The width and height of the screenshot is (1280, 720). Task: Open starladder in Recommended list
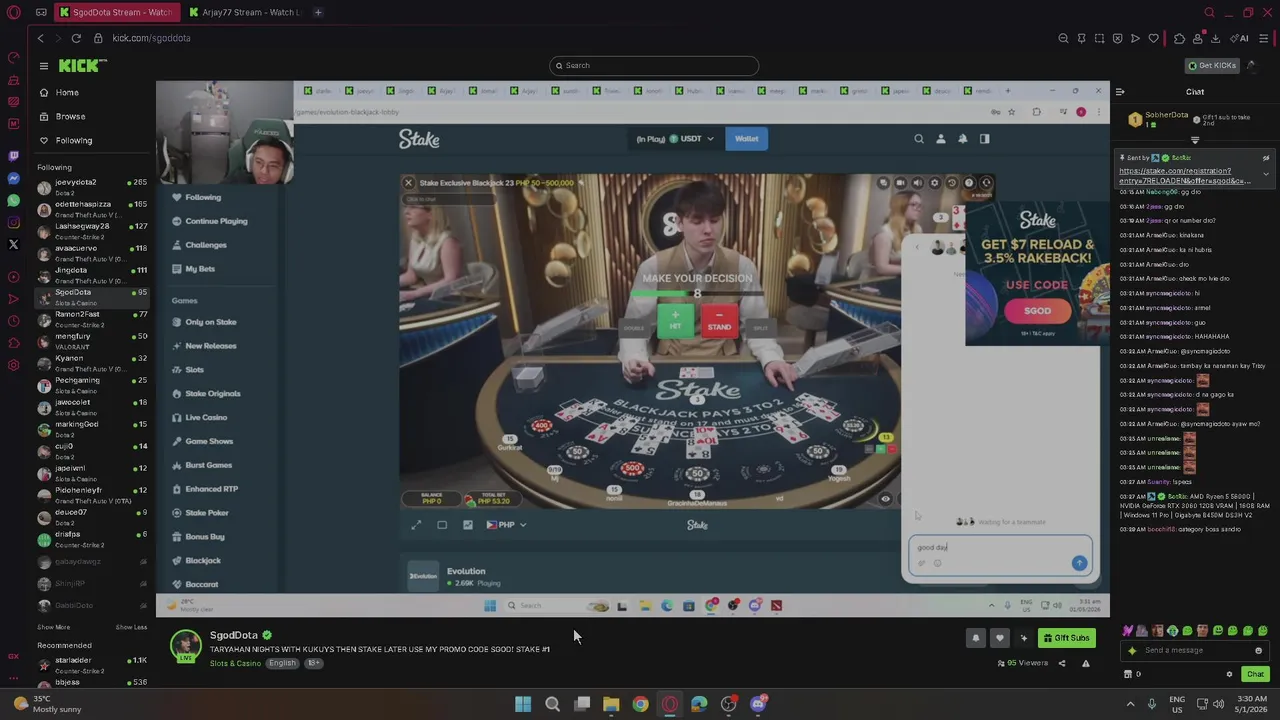(91, 664)
